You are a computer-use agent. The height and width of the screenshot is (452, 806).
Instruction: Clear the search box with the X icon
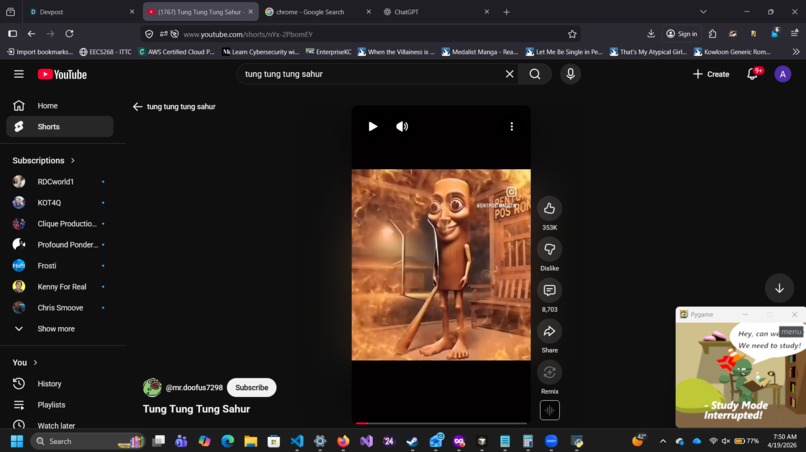coord(509,74)
